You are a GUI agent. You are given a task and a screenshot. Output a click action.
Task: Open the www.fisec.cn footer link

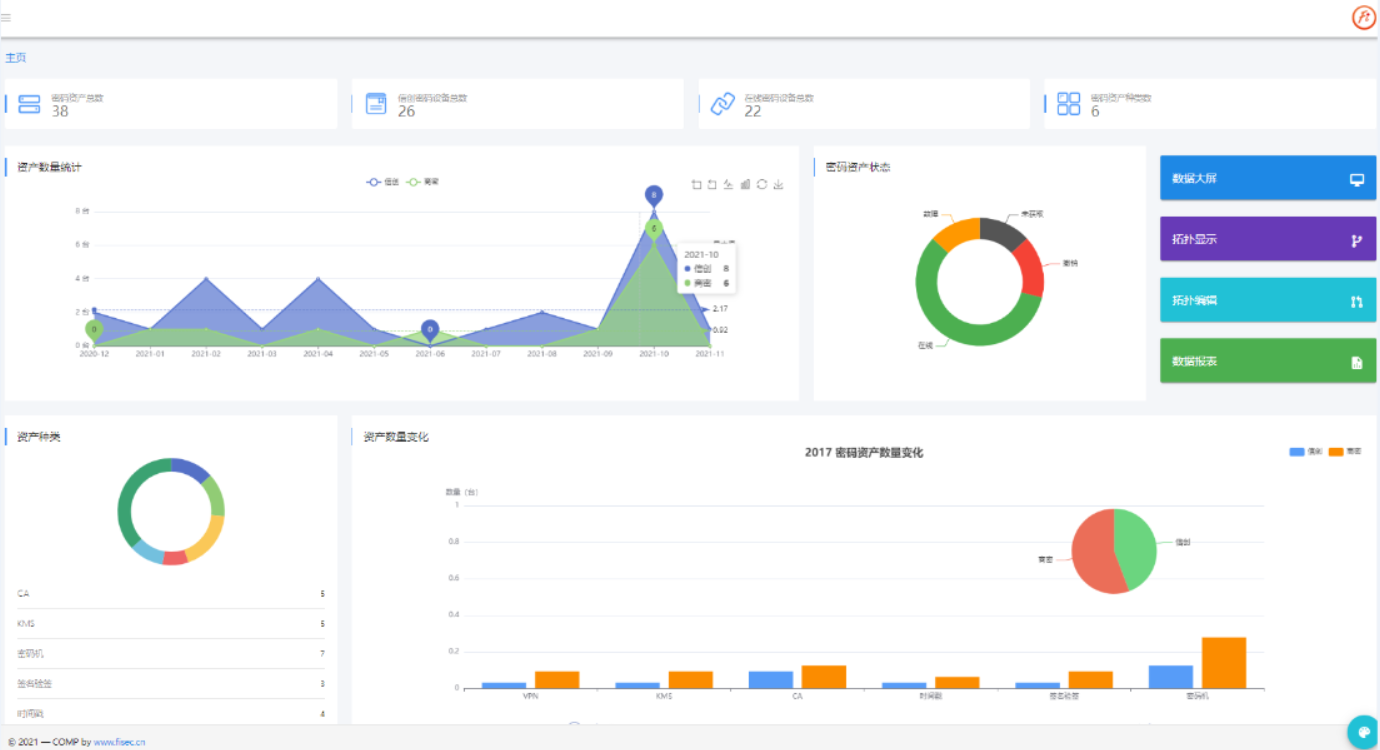[x=119, y=742]
